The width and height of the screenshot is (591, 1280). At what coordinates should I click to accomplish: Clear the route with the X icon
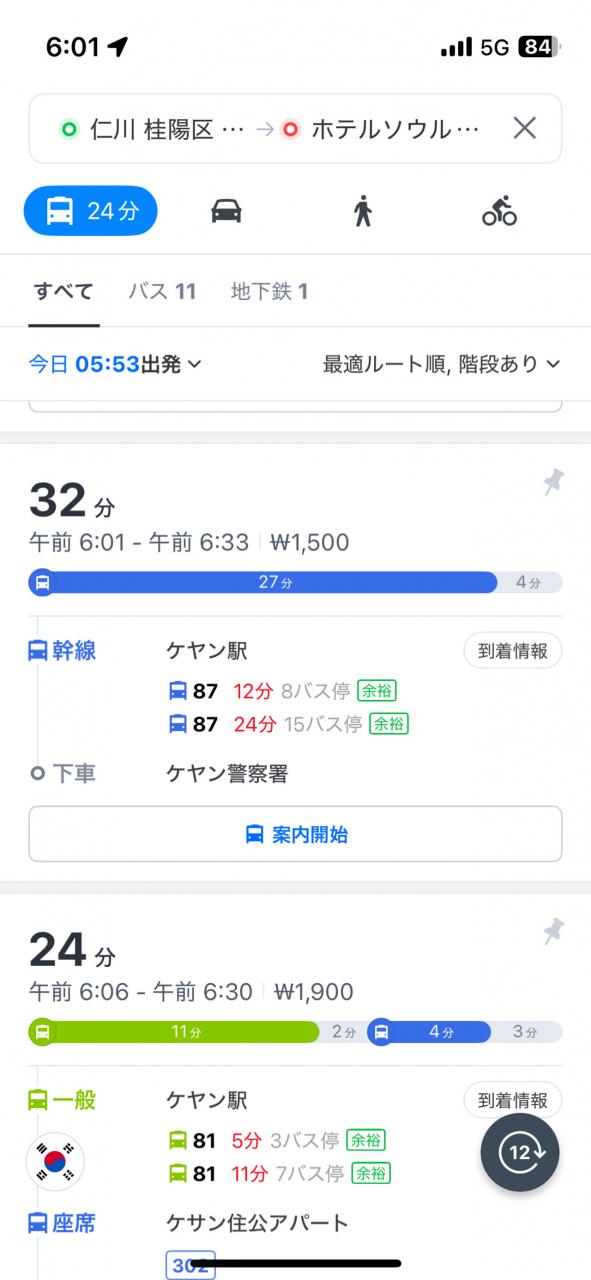pos(525,128)
